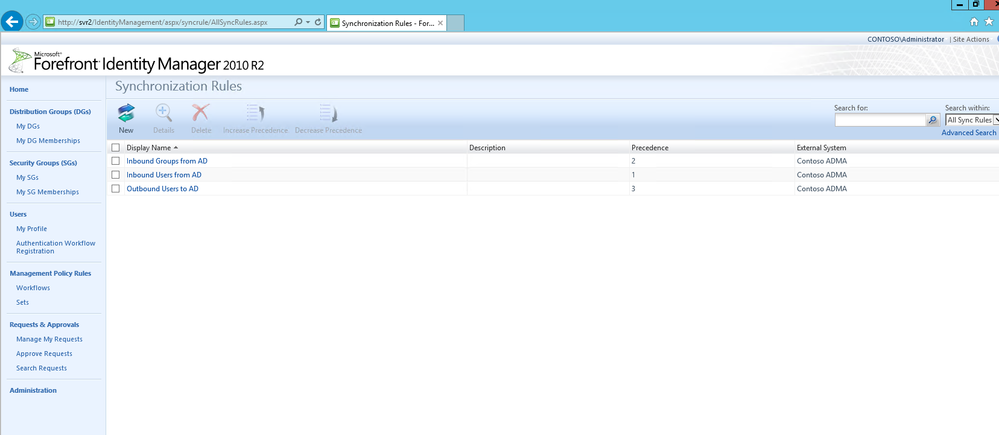Go to My DG Memberships
Image resolution: width=999 pixels, height=435 pixels.
[48, 141]
